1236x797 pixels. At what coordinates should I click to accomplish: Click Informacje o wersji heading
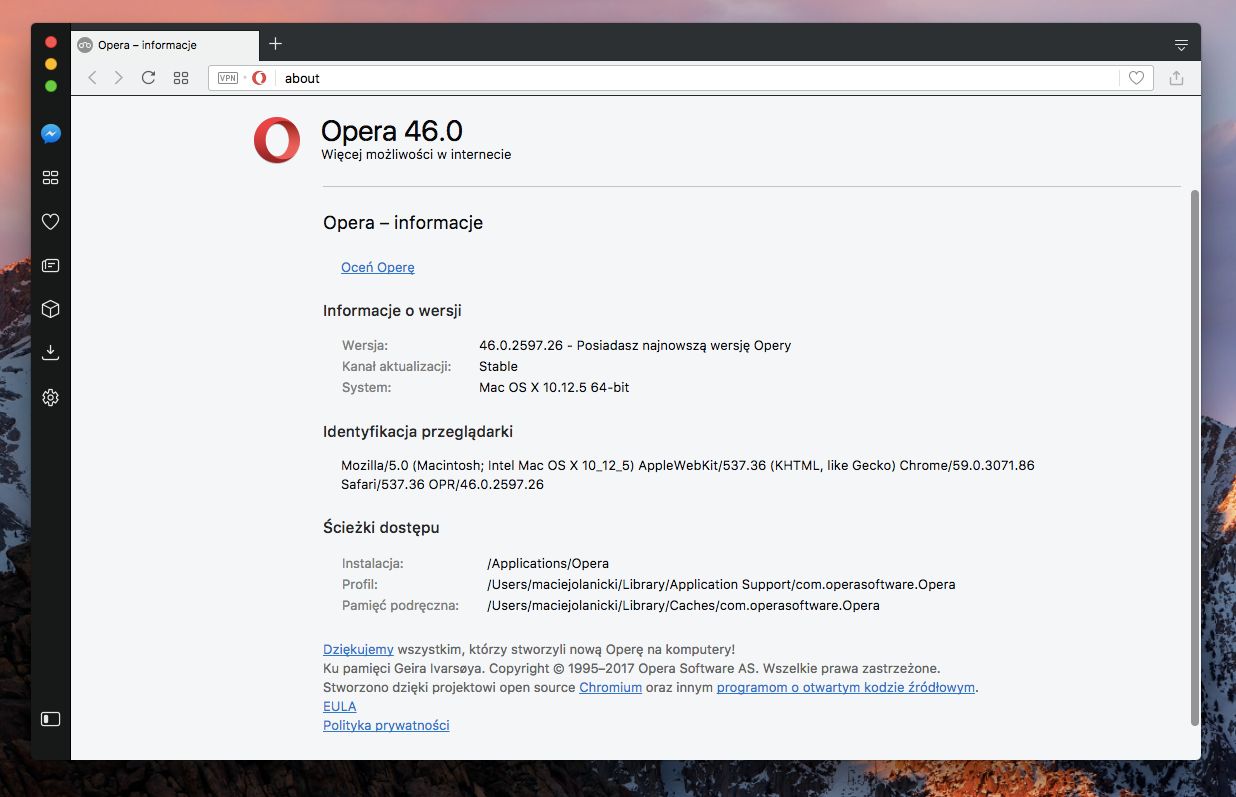coord(392,311)
